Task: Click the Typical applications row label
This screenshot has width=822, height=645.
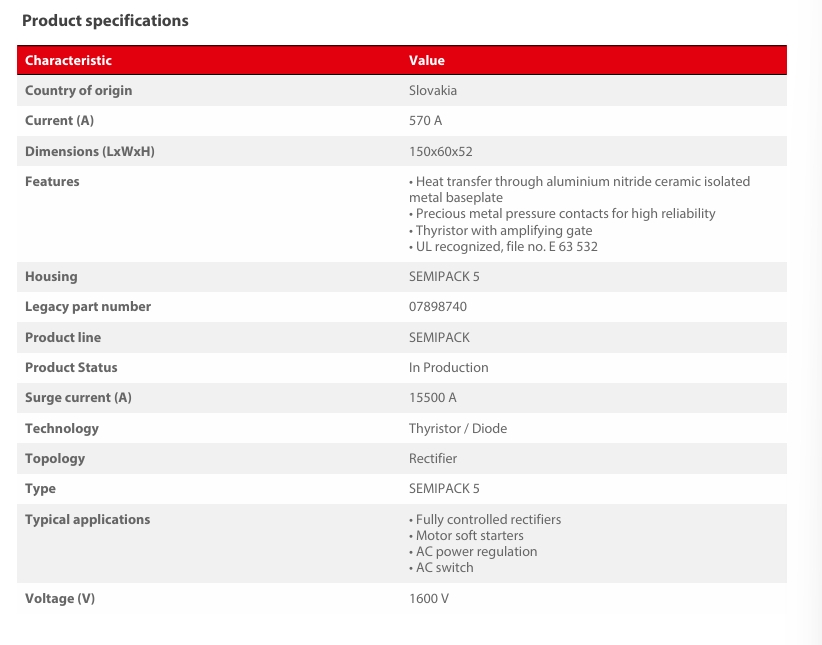Action: coord(87,519)
